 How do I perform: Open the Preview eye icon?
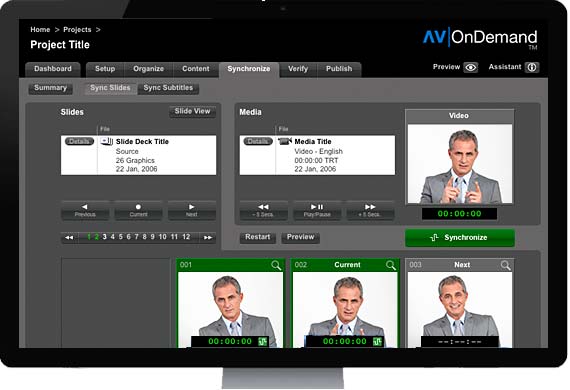(x=471, y=67)
